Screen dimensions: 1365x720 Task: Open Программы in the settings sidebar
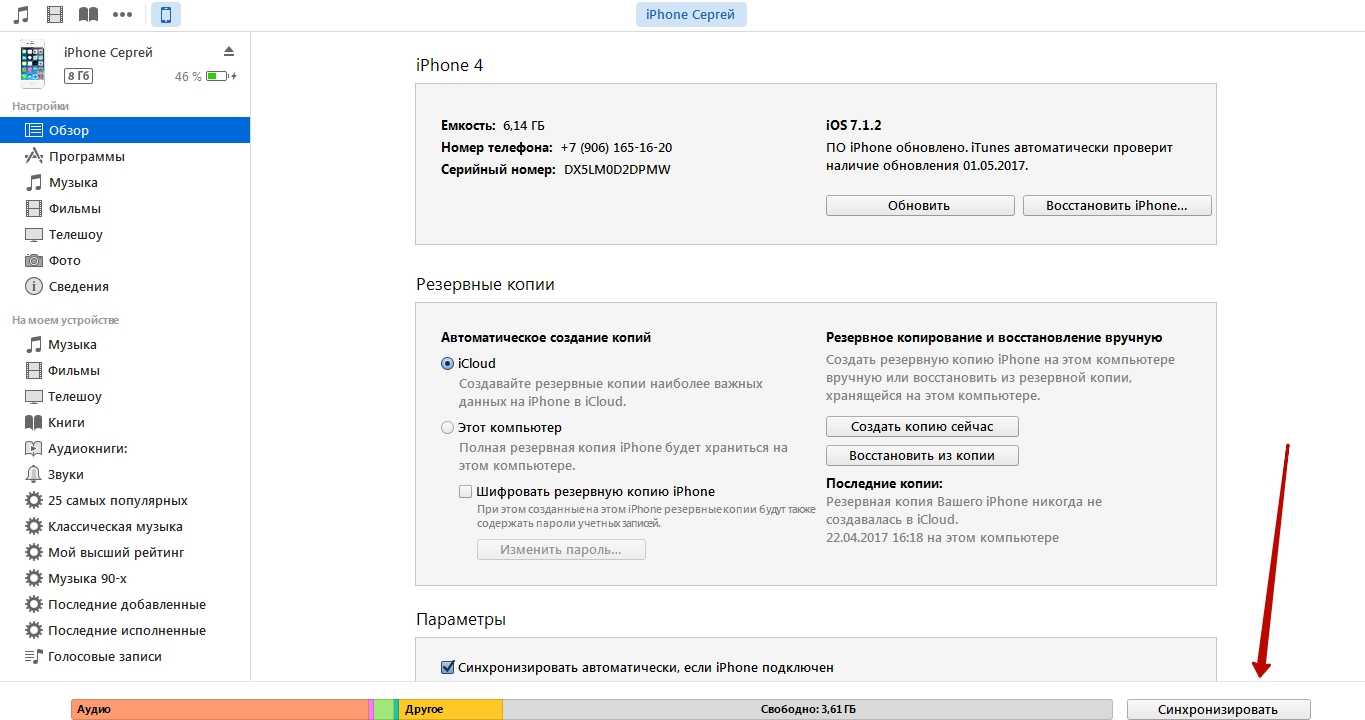click(x=86, y=156)
